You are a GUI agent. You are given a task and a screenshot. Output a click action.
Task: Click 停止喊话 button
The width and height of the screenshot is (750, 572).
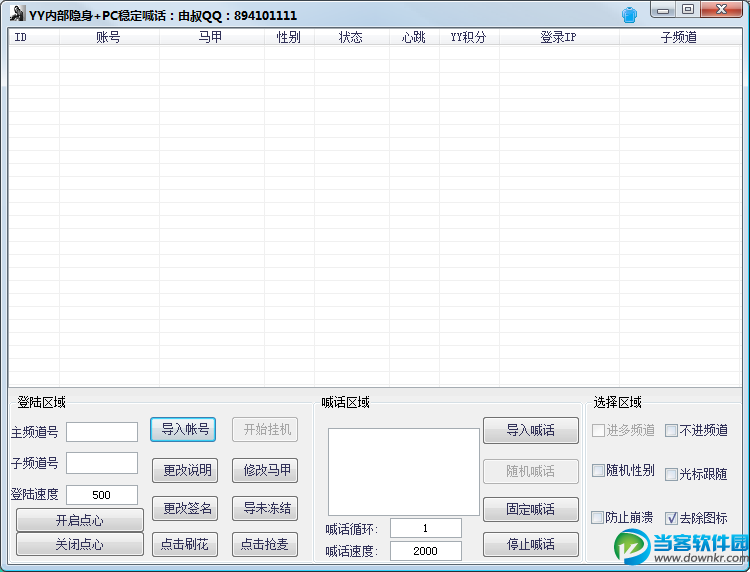[x=531, y=544]
